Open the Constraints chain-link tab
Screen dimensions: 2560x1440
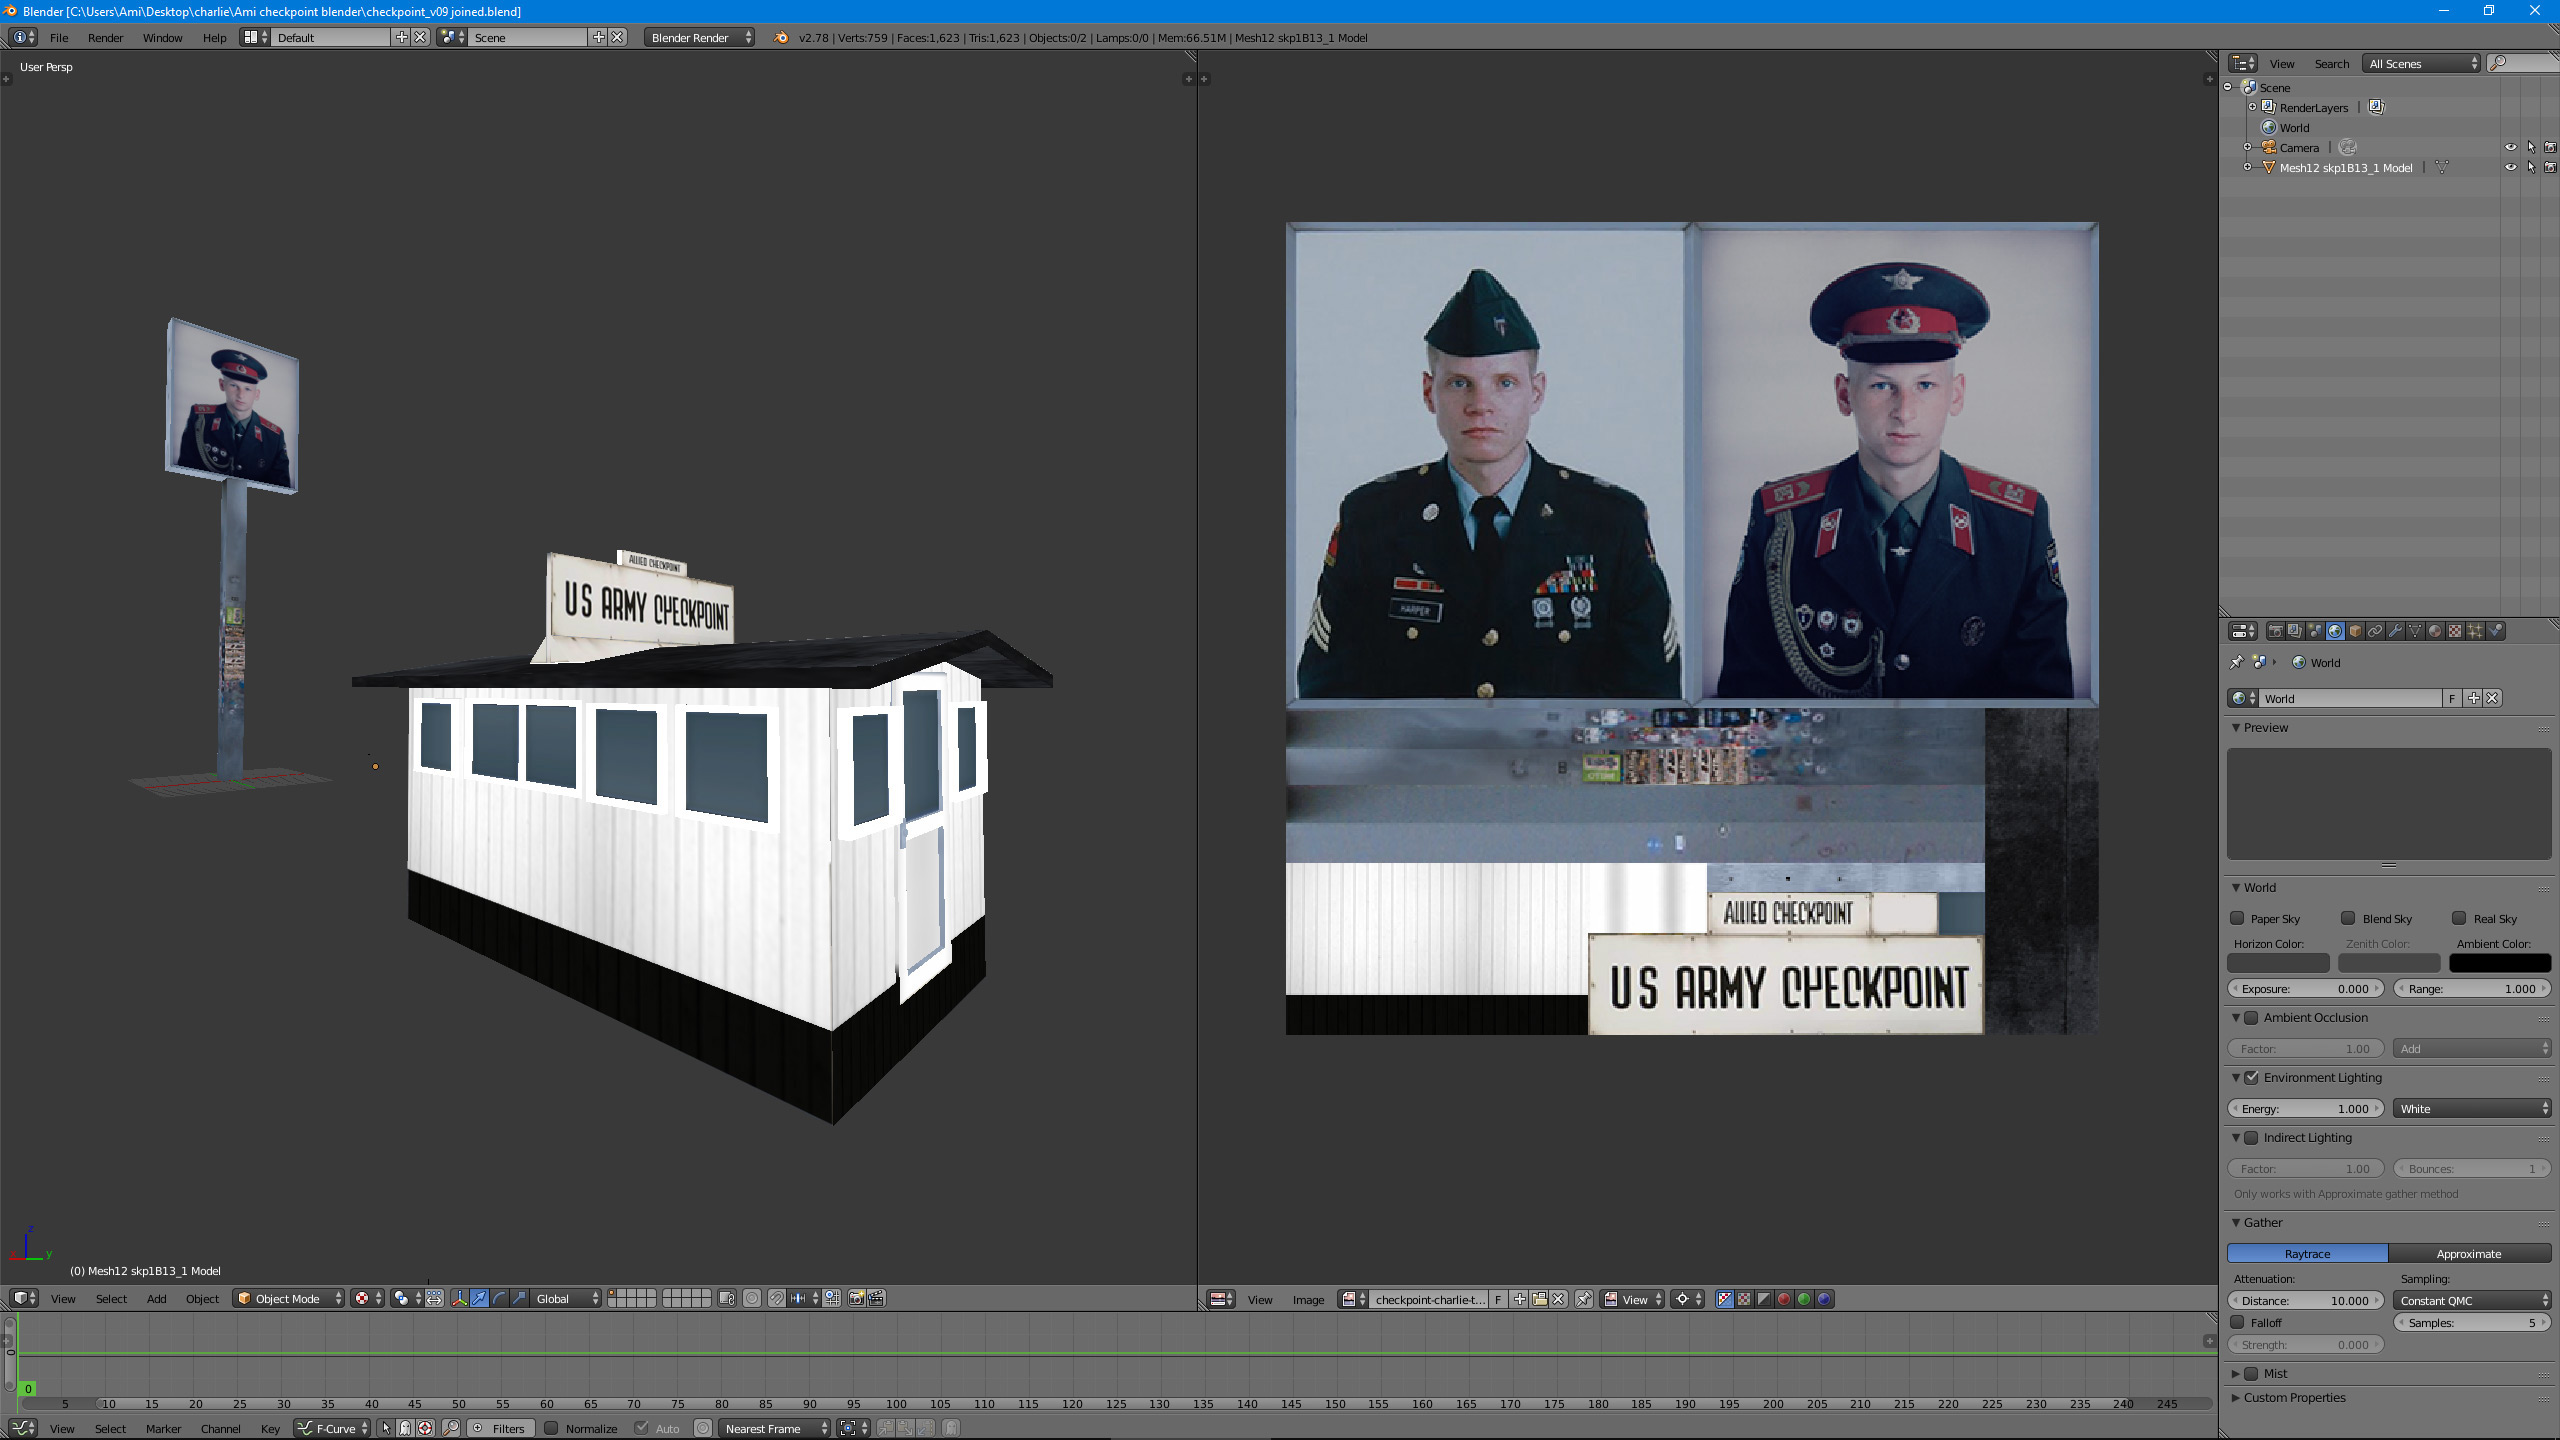click(x=2375, y=631)
